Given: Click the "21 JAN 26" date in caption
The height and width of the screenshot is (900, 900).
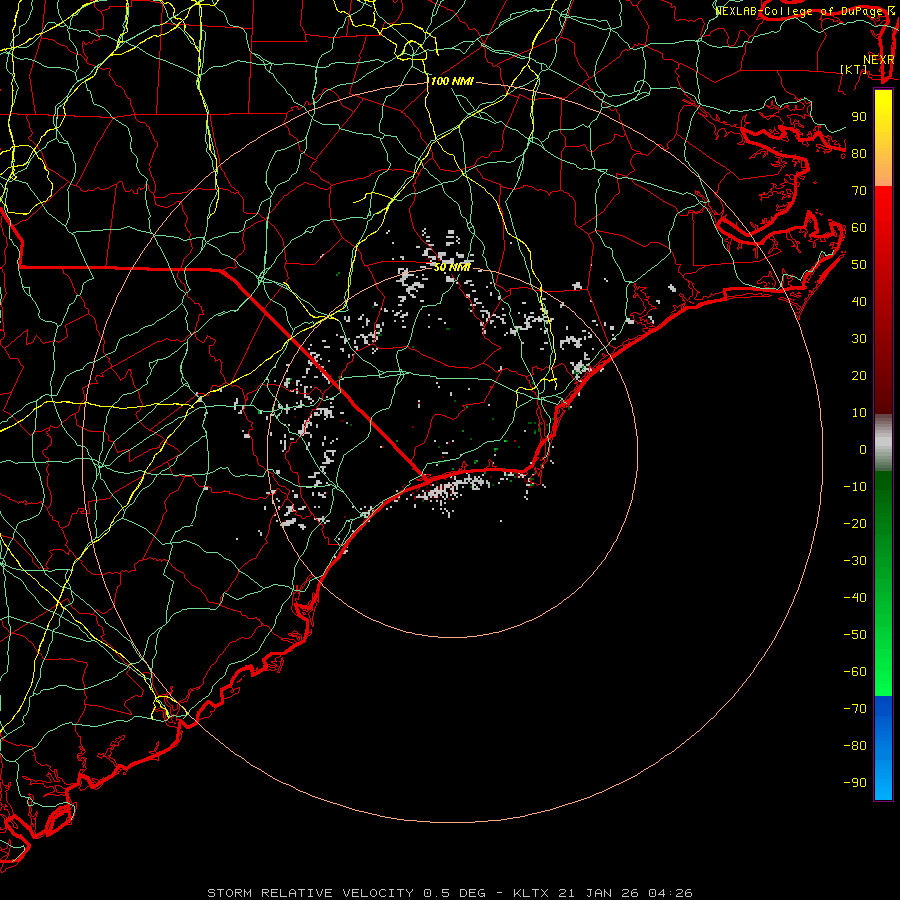Looking at the screenshot, I should point(599,893).
